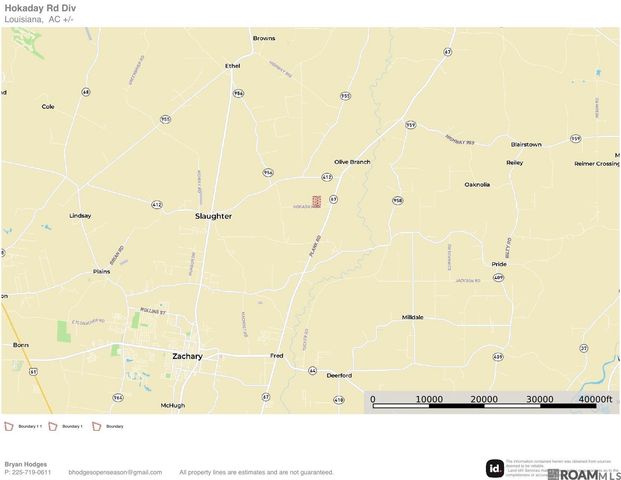Image resolution: width=621 pixels, height=480 pixels.
Task: Click the 10000 scale bar label
Action: click(429, 399)
